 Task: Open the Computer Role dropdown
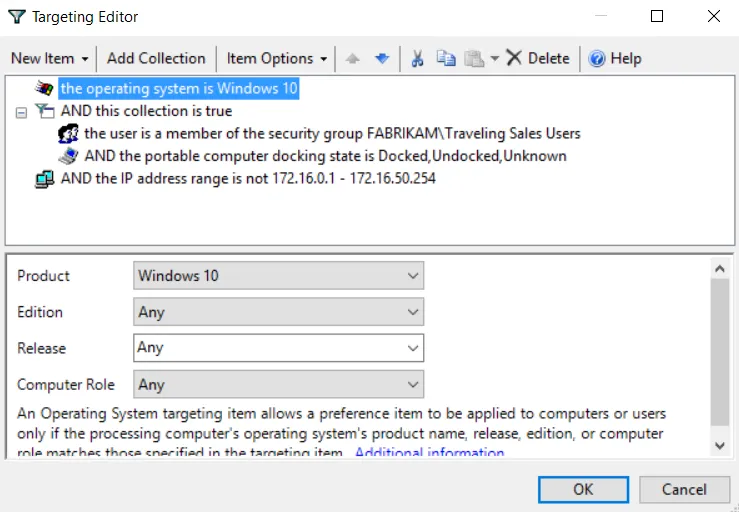(279, 384)
